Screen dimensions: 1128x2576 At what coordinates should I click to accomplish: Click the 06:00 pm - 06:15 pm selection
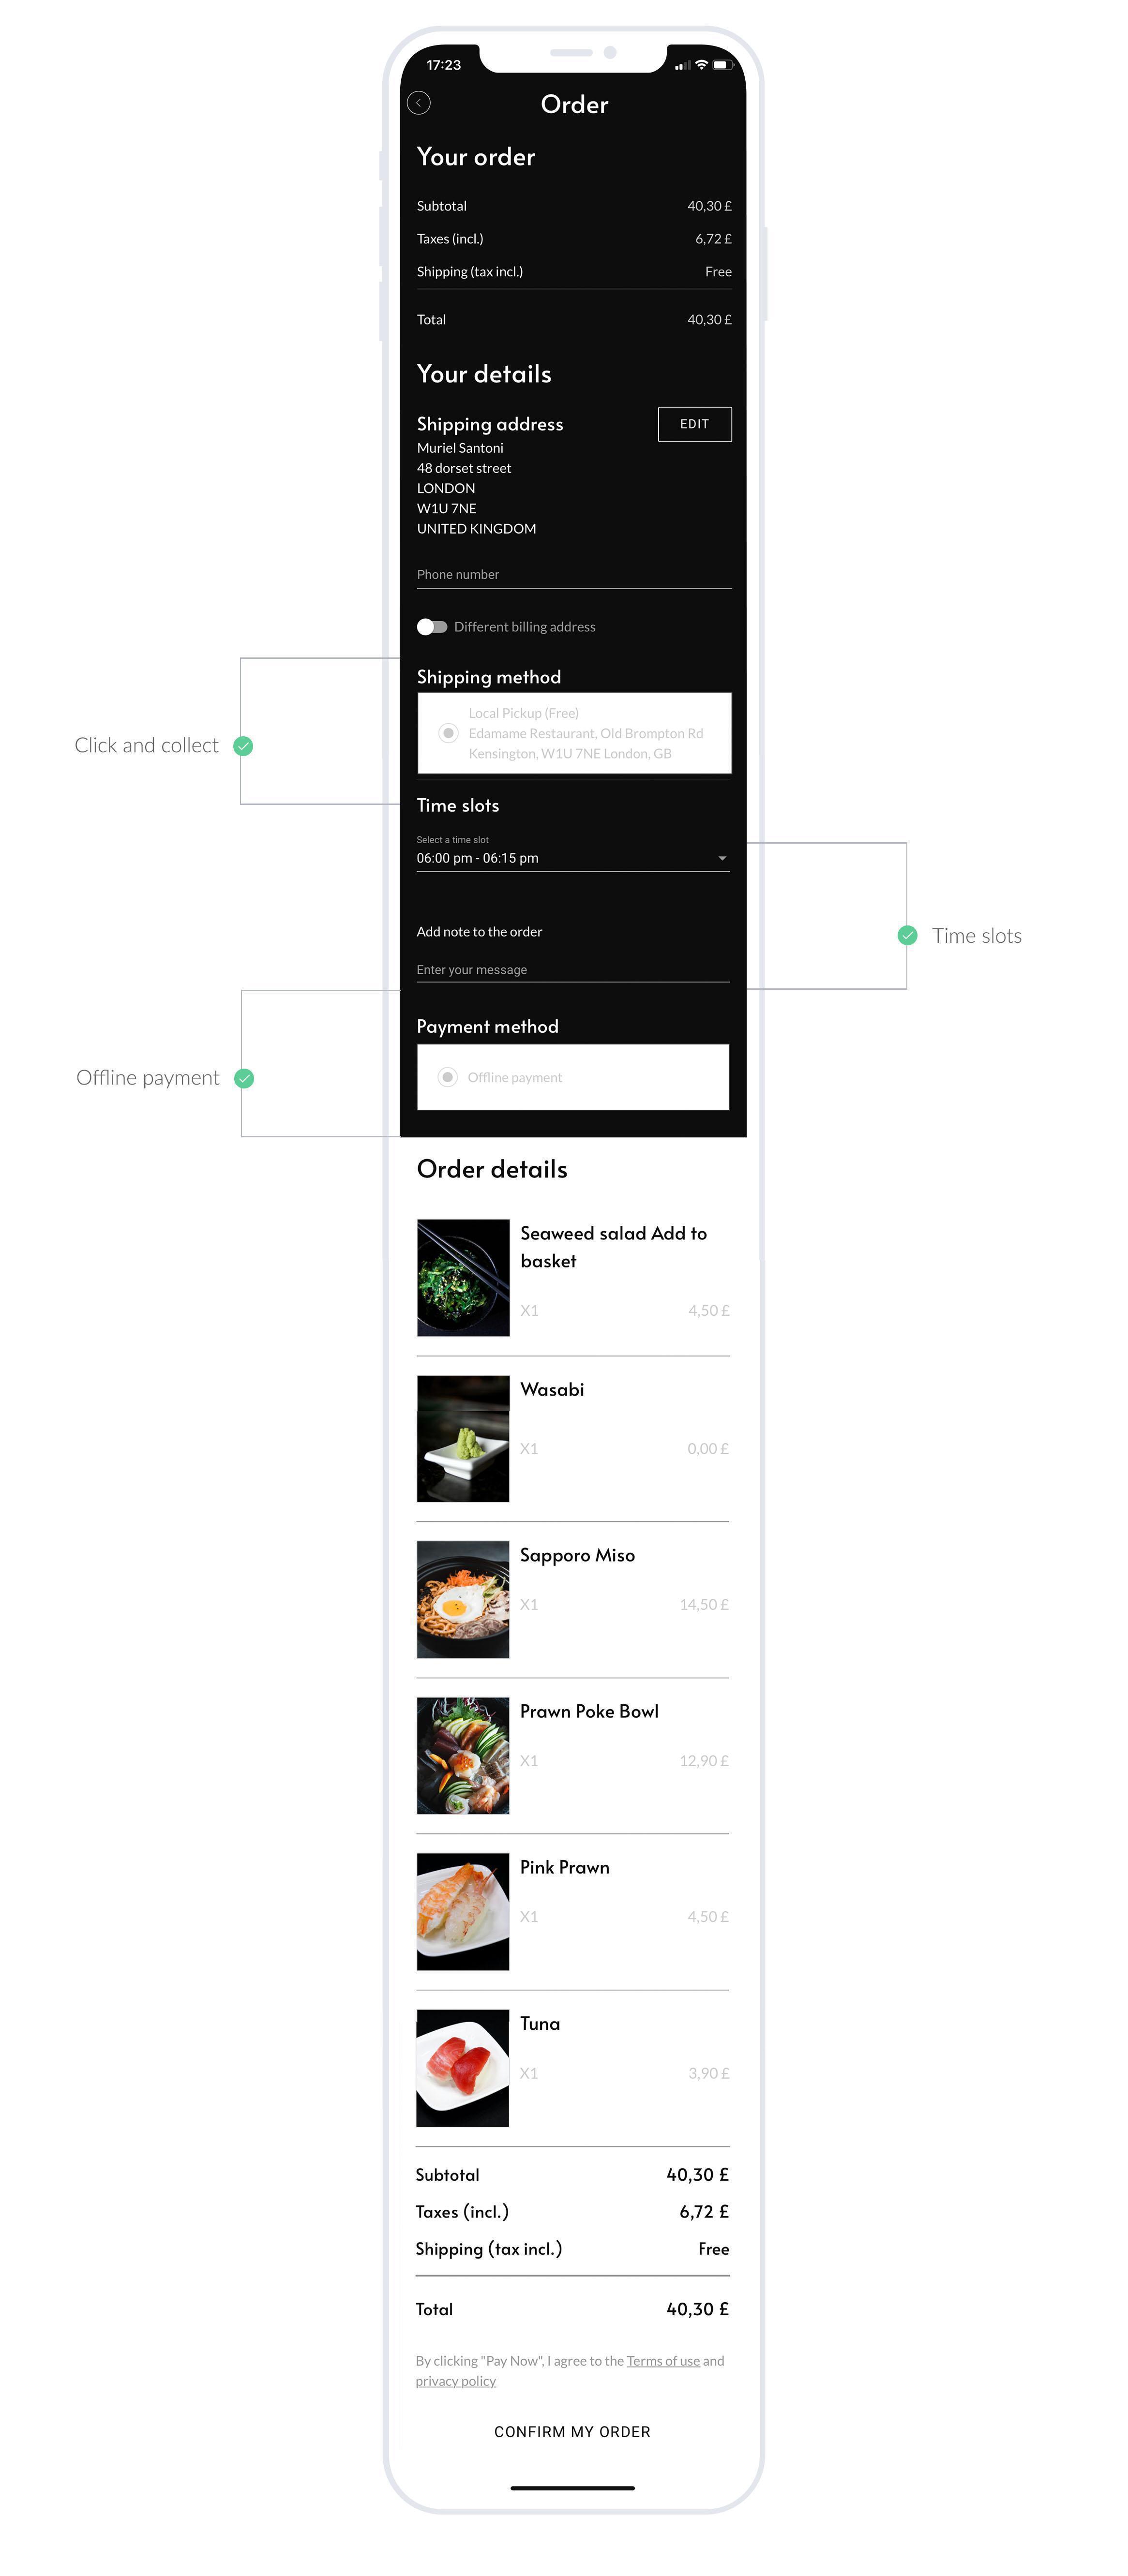478,858
